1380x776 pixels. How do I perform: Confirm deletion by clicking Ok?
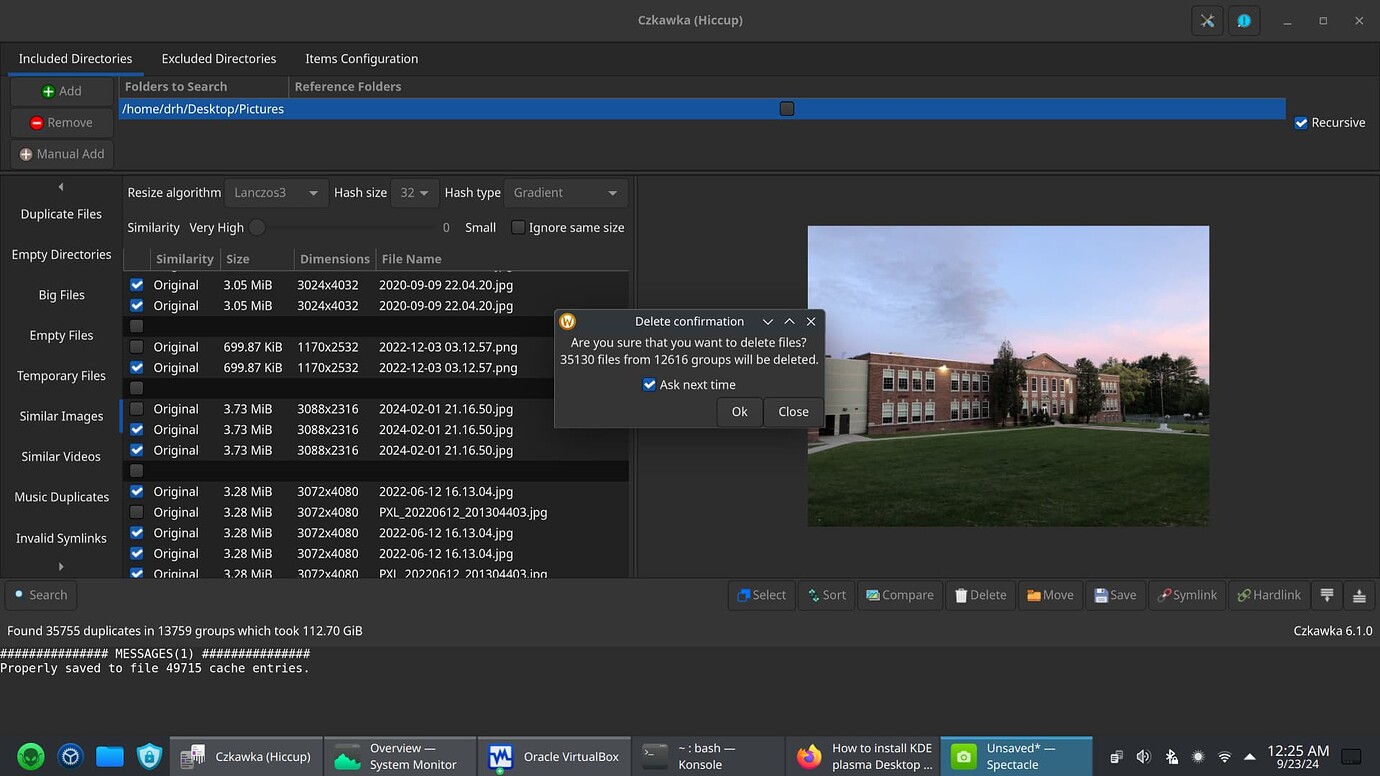pyautogui.click(x=739, y=411)
